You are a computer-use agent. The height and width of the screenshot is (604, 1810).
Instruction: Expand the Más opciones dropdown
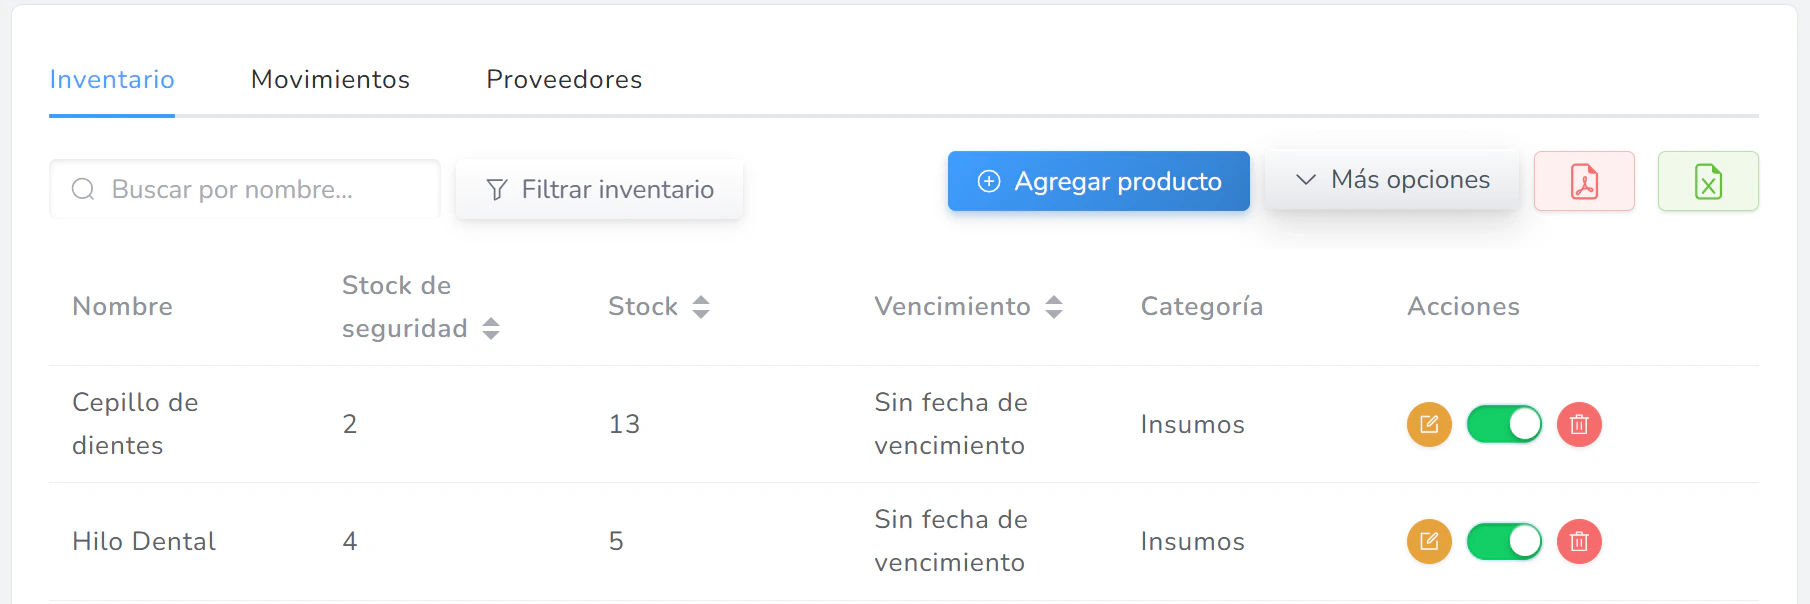1392,180
